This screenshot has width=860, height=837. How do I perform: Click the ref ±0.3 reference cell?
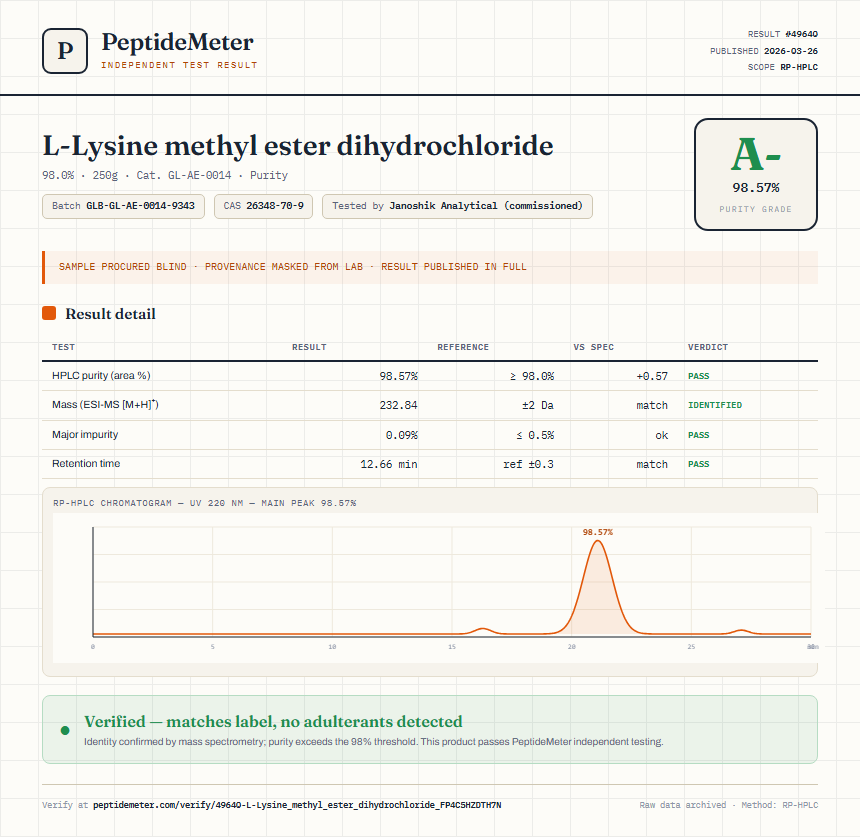point(528,464)
